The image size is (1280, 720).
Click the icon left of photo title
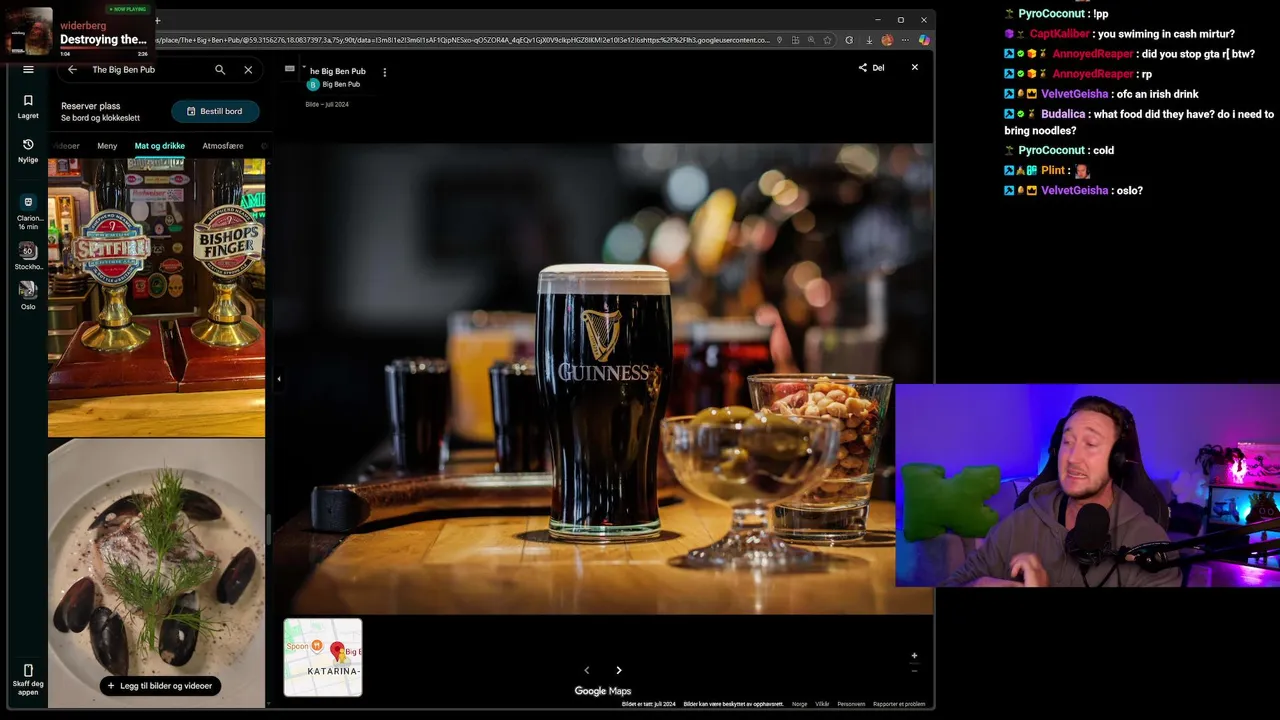click(x=290, y=69)
